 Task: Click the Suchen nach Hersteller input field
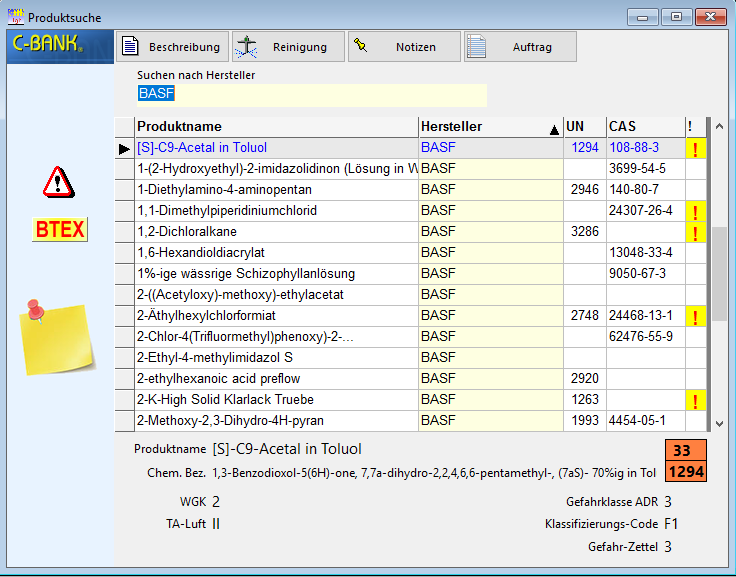pos(312,95)
